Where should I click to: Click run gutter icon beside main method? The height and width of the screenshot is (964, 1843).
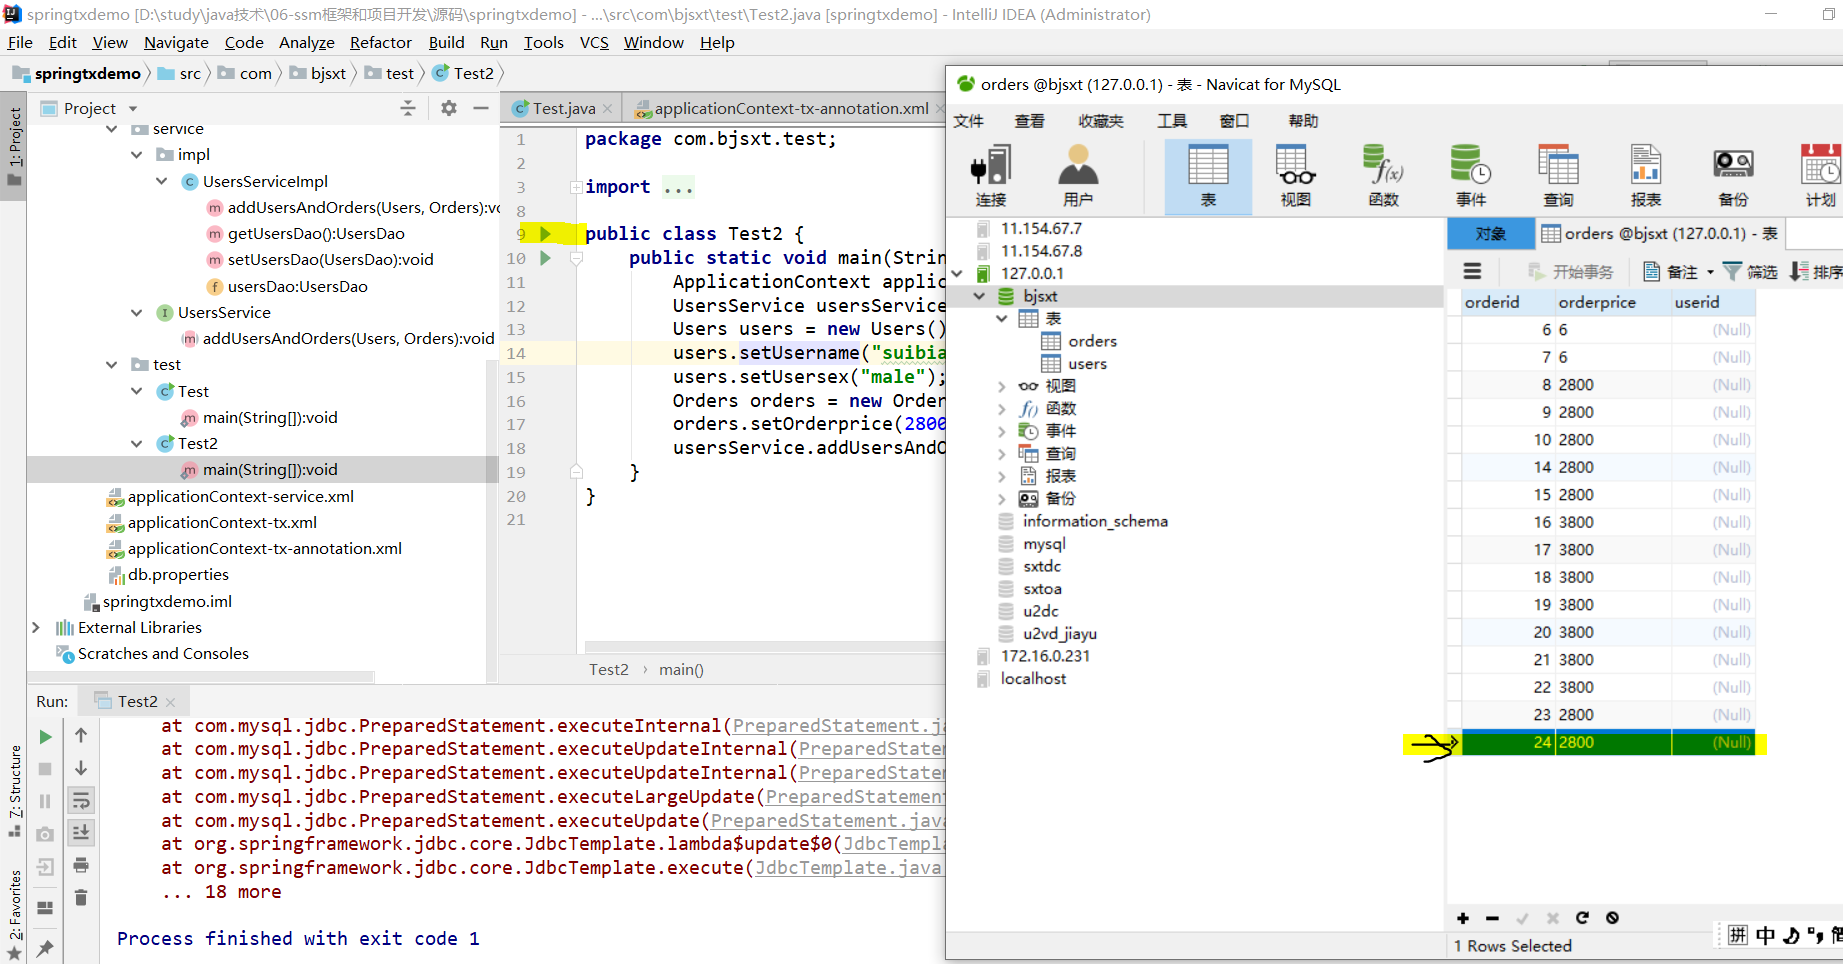click(x=546, y=258)
